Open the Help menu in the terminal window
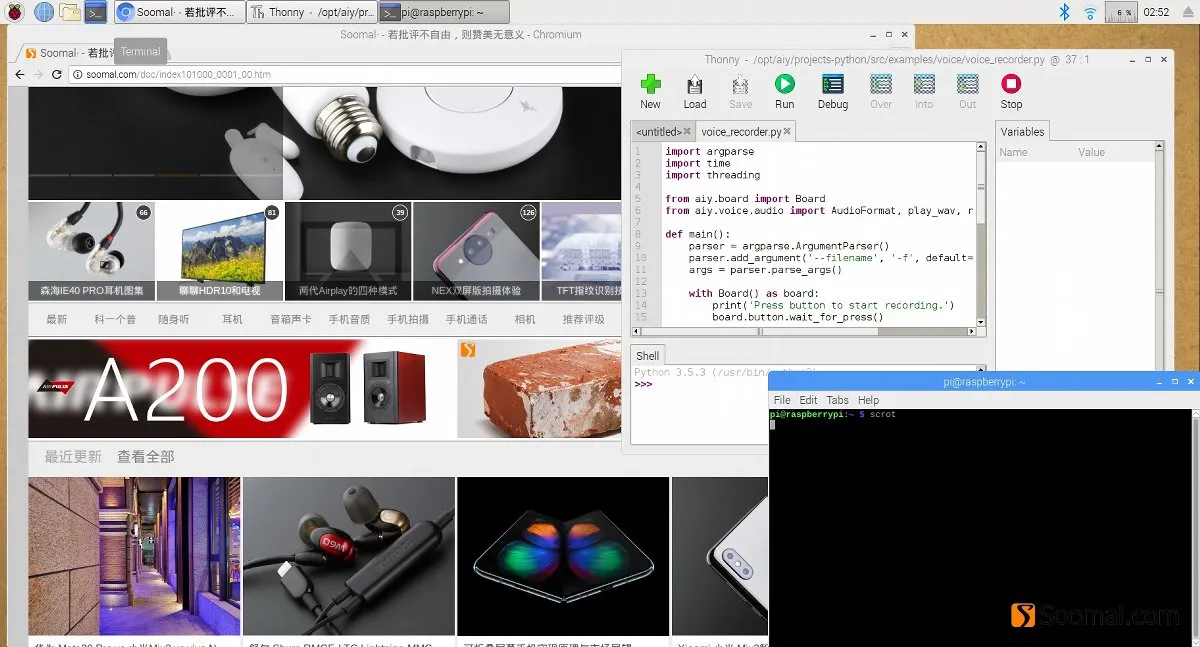 [869, 400]
